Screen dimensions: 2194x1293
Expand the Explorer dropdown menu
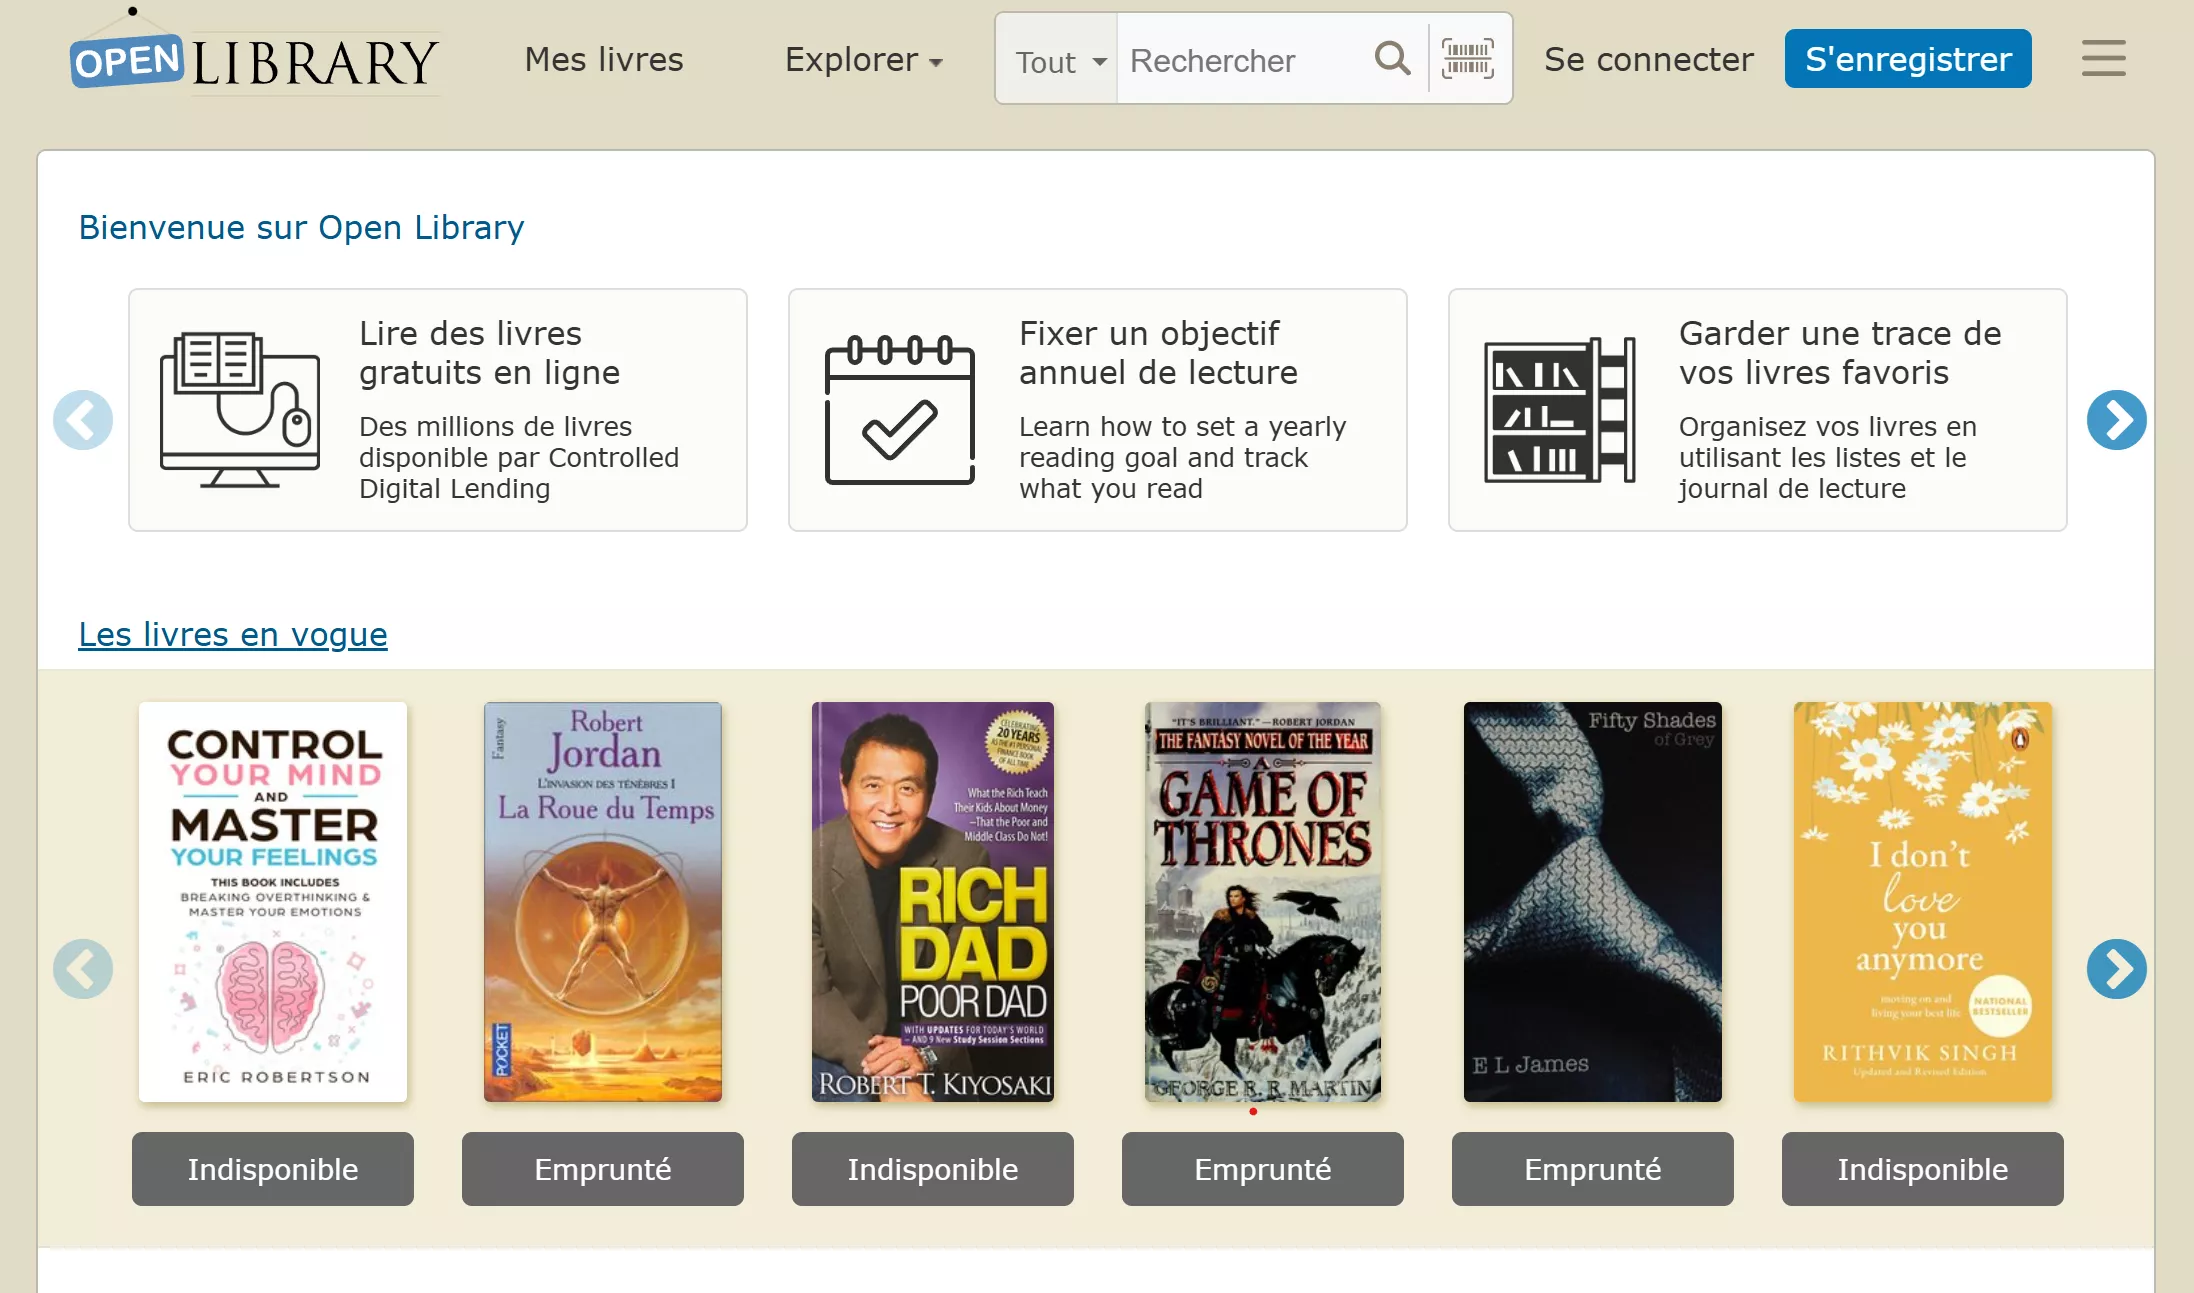[x=863, y=60]
